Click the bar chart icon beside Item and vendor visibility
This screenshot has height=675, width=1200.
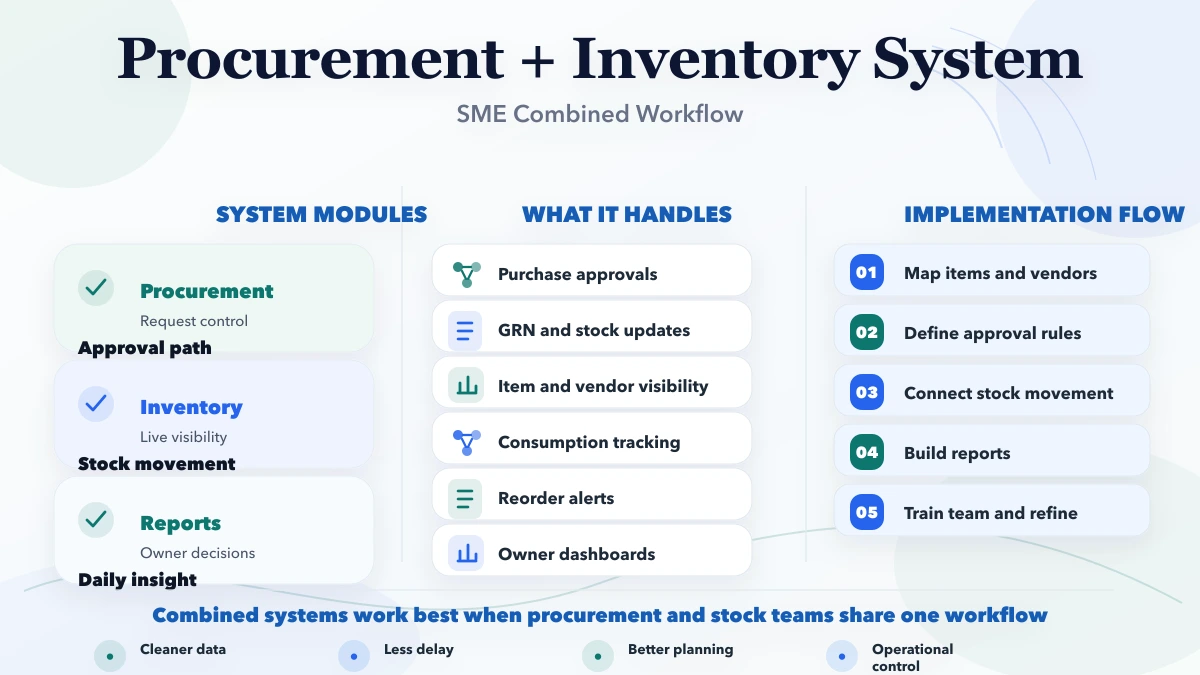point(464,382)
